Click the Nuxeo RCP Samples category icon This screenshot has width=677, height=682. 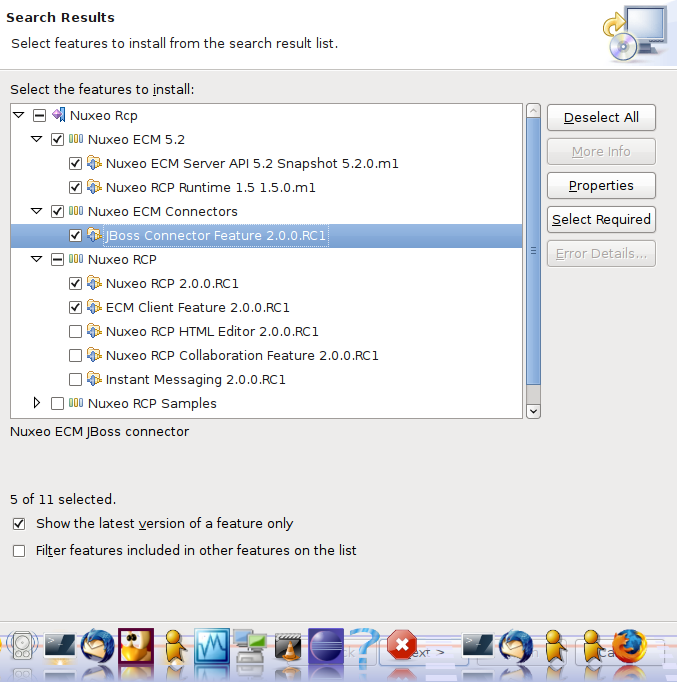click(x=76, y=403)
